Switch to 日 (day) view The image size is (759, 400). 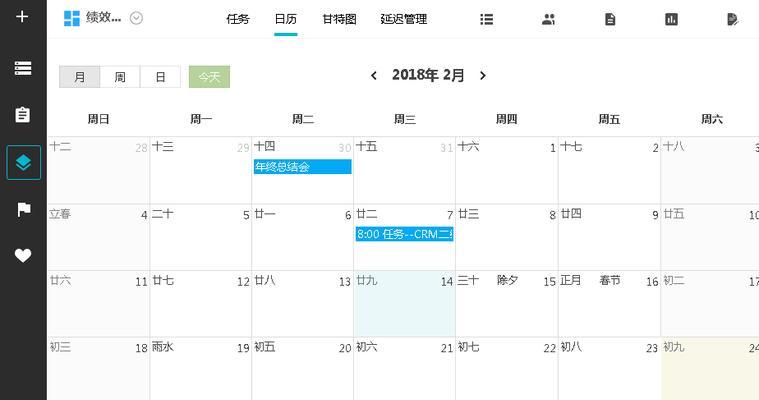pyautogui.click(x=160, y=77)
